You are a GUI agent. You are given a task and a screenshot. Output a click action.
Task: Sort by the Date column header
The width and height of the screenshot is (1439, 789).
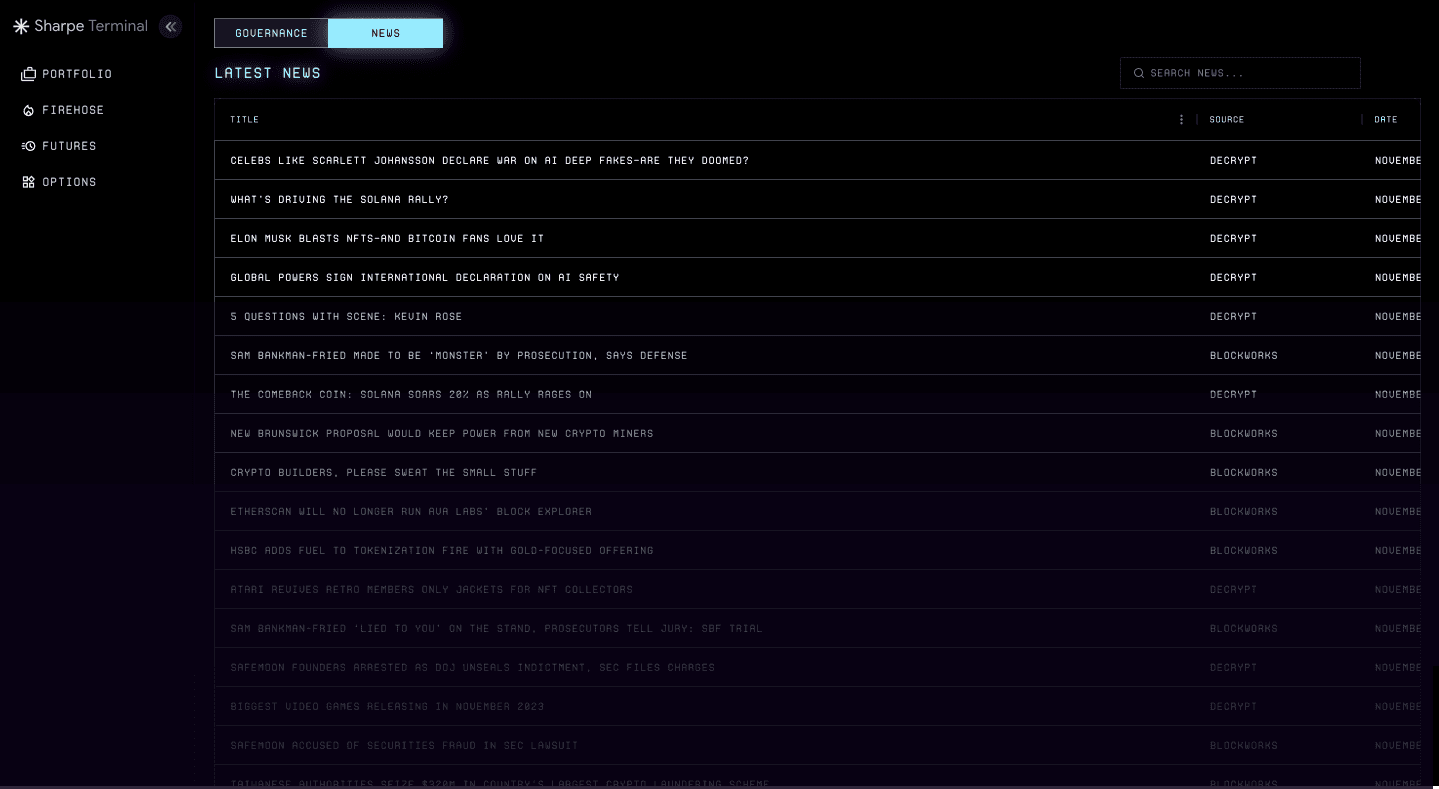coord(1385,119)
